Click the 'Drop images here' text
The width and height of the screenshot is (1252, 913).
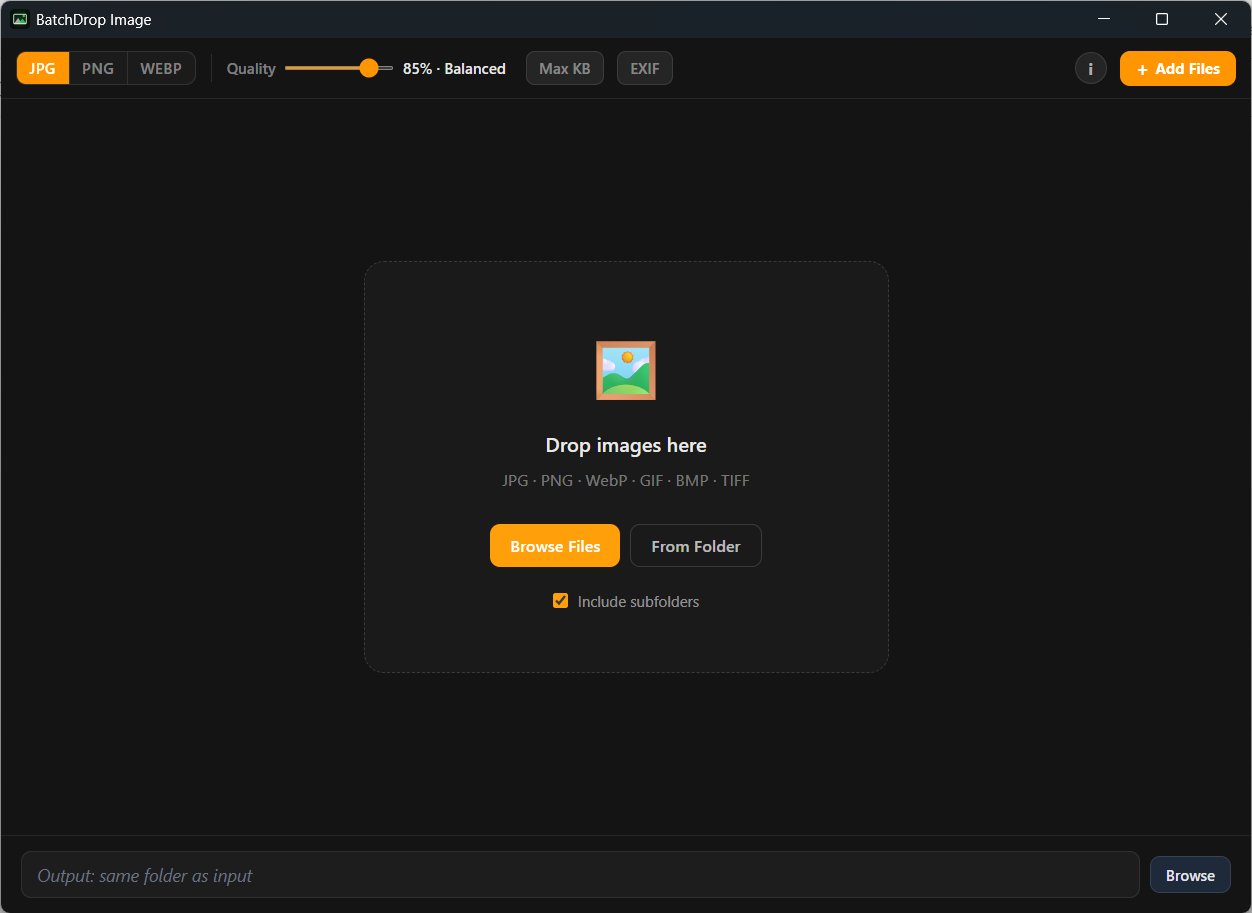pyautogui.click(x=626, y=445)
